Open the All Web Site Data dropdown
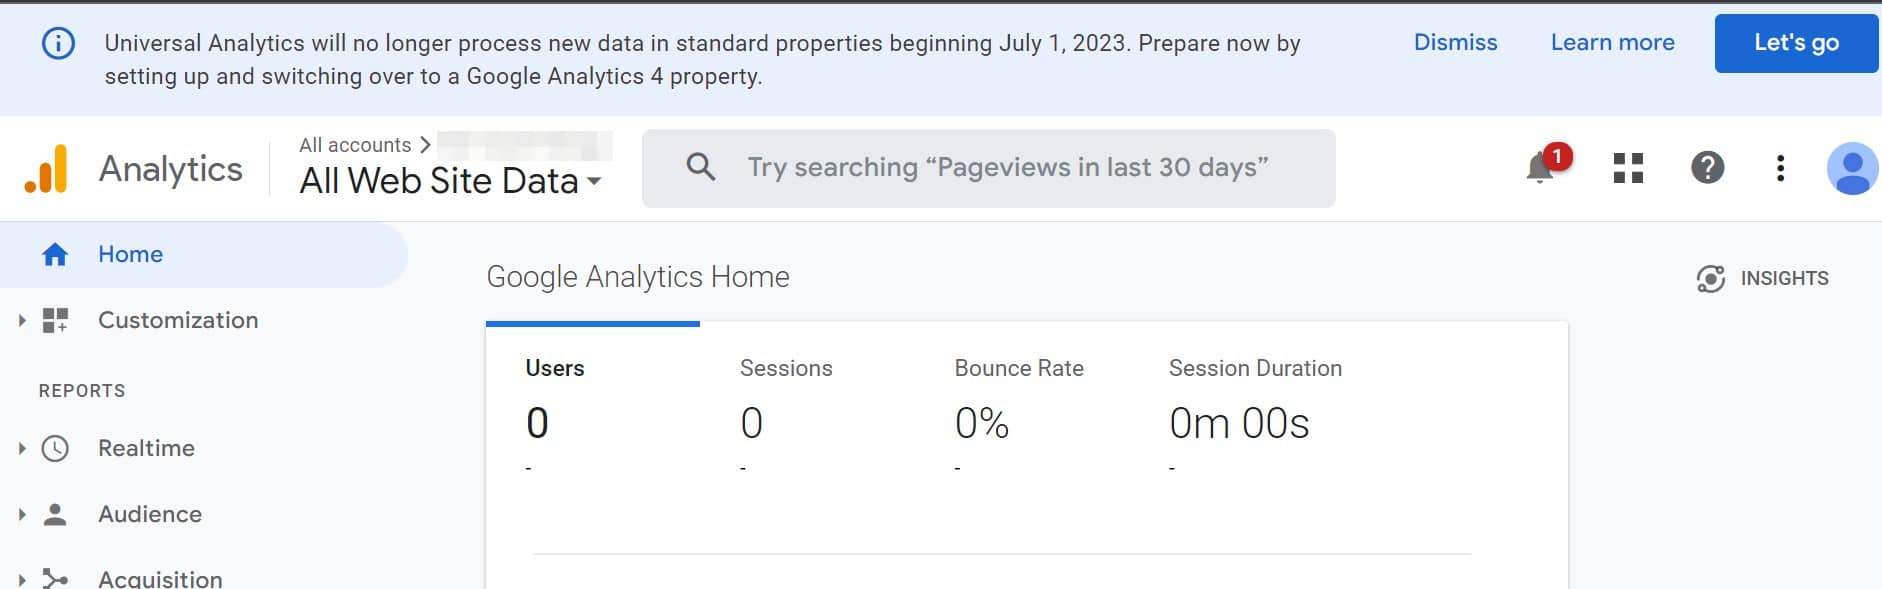Viewport: 1882px width, 589px height. (x=451, y=181)
